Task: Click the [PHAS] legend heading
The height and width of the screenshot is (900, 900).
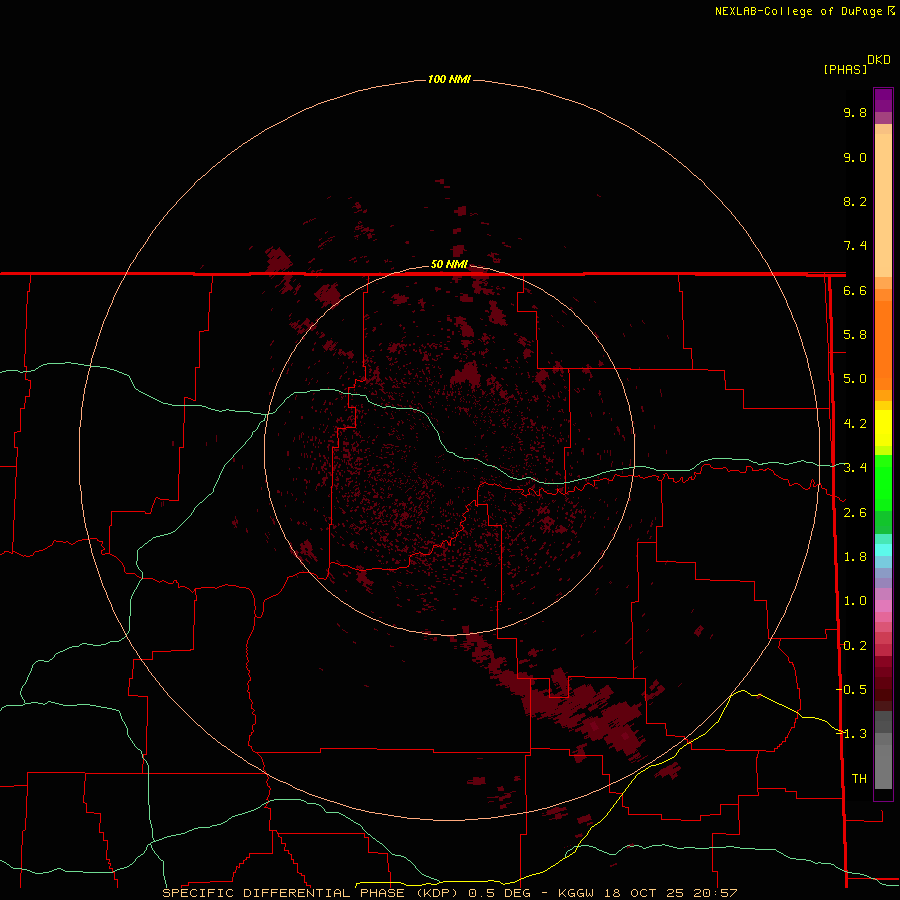Action: click(x=845, y=69)
